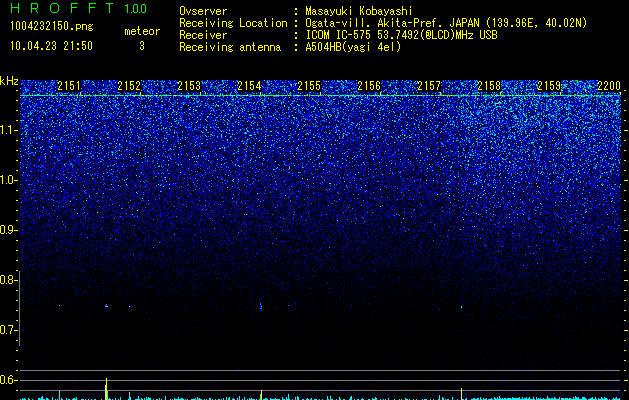Click the Receiving Location field label
629x400 pixels.
pyautogui.click(x=233, y=23)
